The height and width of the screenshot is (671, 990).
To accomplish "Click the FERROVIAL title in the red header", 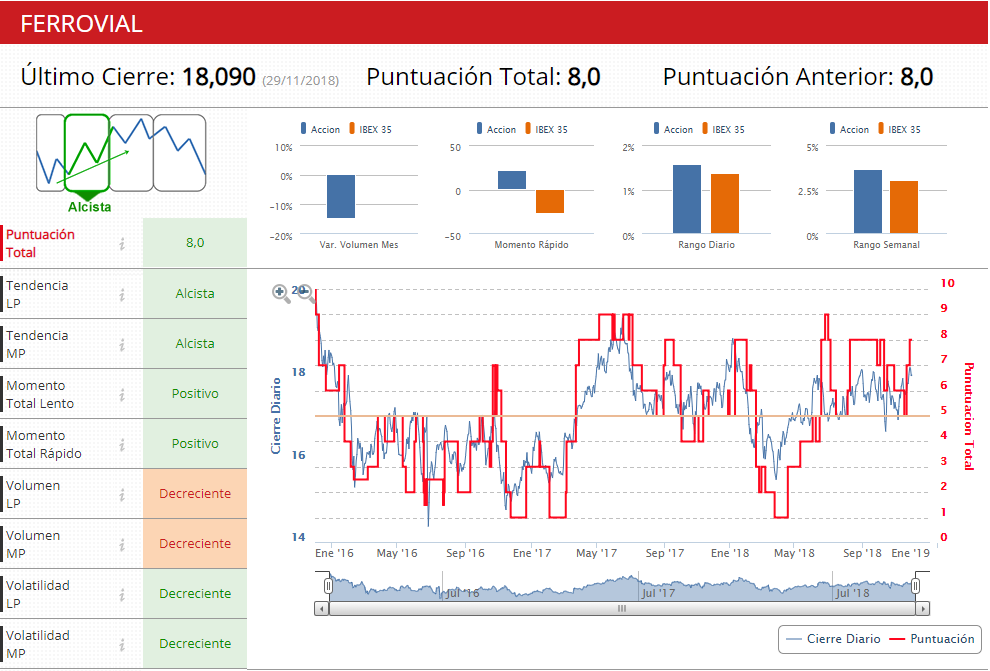I will tap(81, 24).
